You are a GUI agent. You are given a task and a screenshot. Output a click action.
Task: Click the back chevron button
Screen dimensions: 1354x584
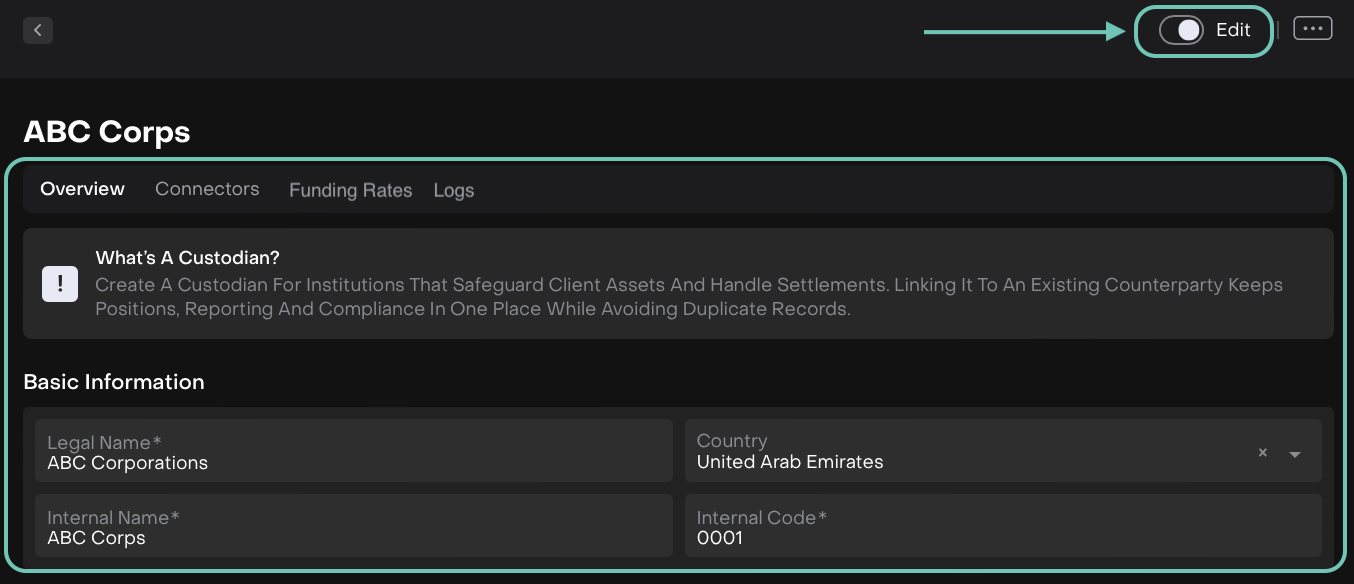click(x=38, y=30)
